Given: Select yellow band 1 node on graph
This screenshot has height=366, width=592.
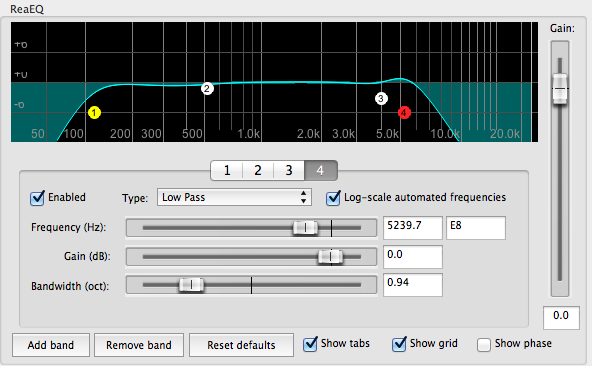Looking at the screenshot, I should 94,113.
